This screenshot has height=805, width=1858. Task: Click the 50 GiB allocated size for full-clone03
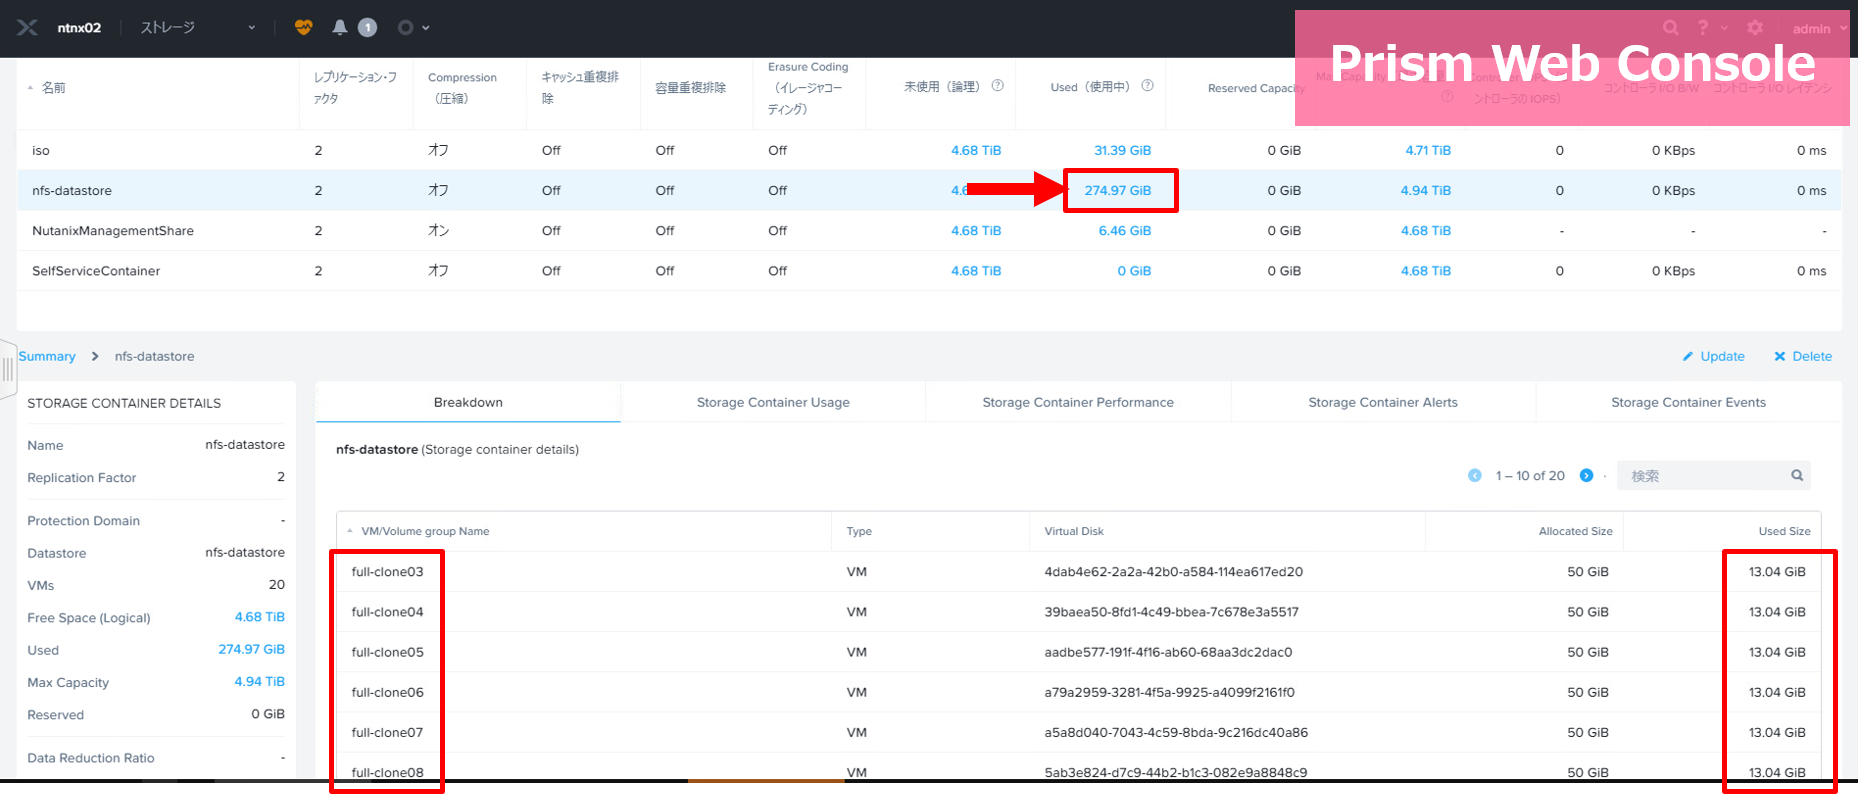1588,572
